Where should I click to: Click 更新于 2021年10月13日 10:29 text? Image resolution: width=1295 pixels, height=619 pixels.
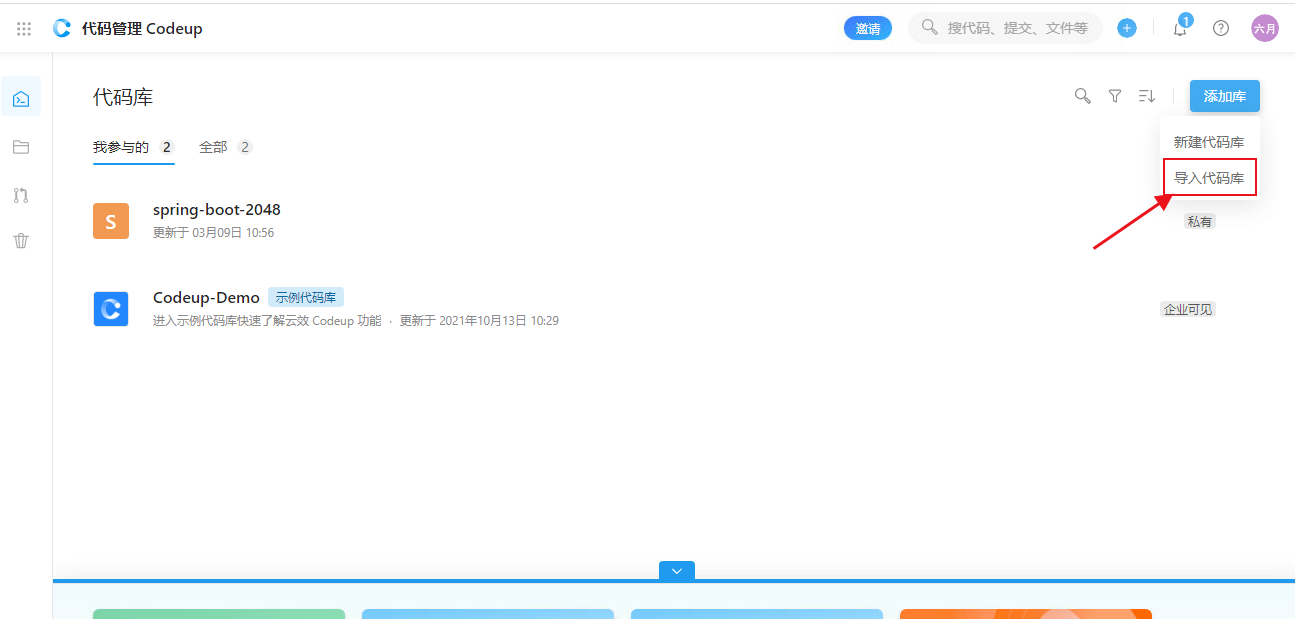coord(479,321)
